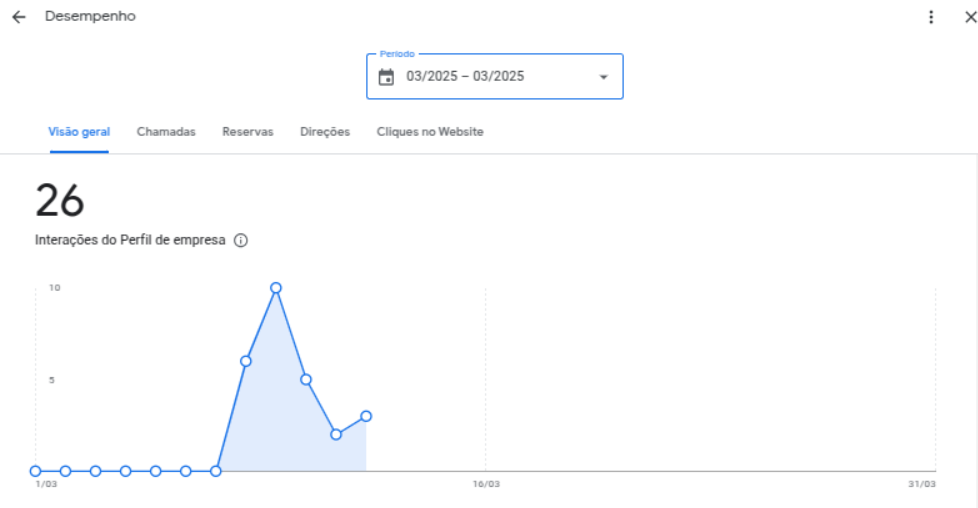Click the 31/03 axis label
This screenshot has width=978, height=508.
[x=921, y=484]
